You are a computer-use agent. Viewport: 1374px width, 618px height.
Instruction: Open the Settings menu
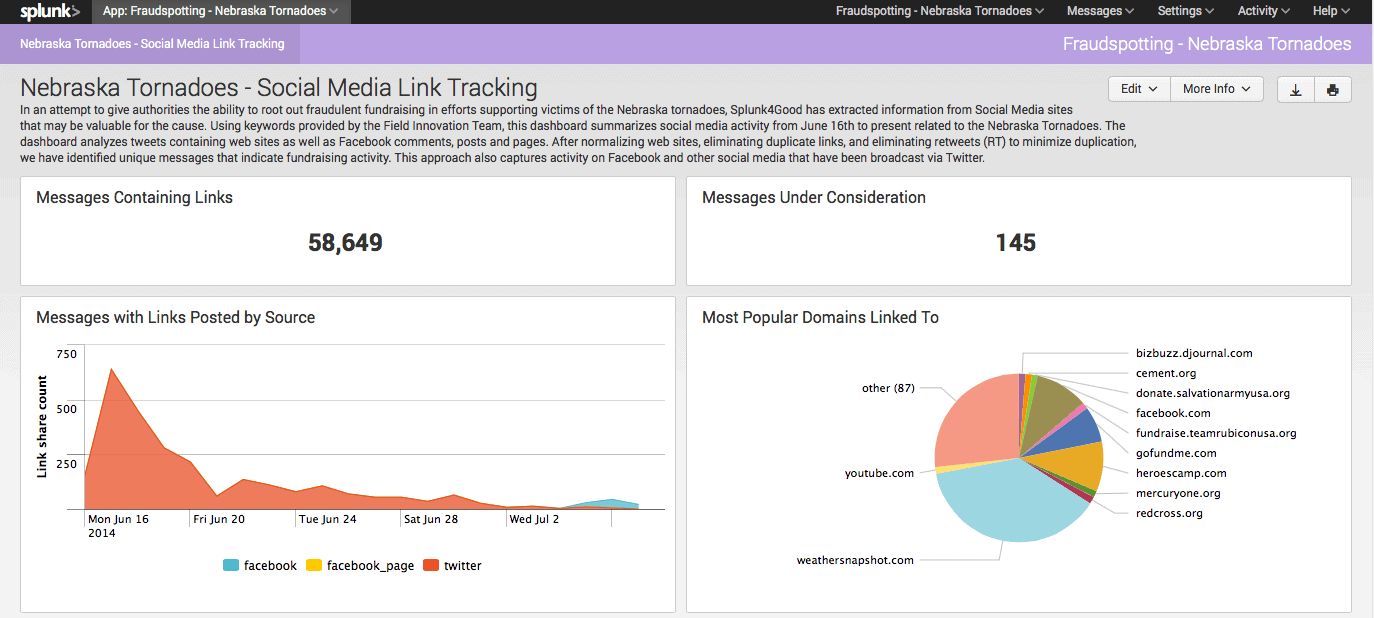1185,12
